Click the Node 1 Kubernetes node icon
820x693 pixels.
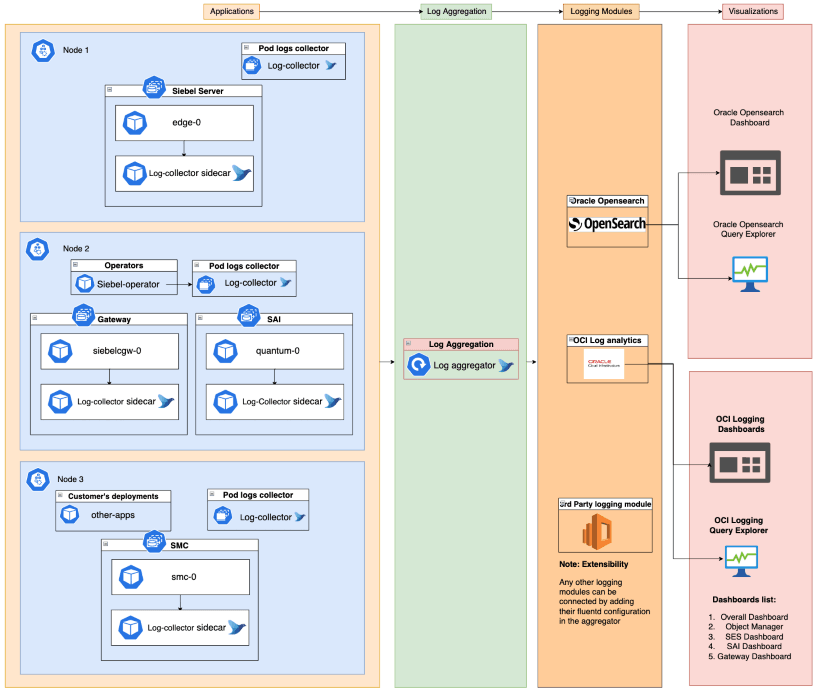click(43, 51)
